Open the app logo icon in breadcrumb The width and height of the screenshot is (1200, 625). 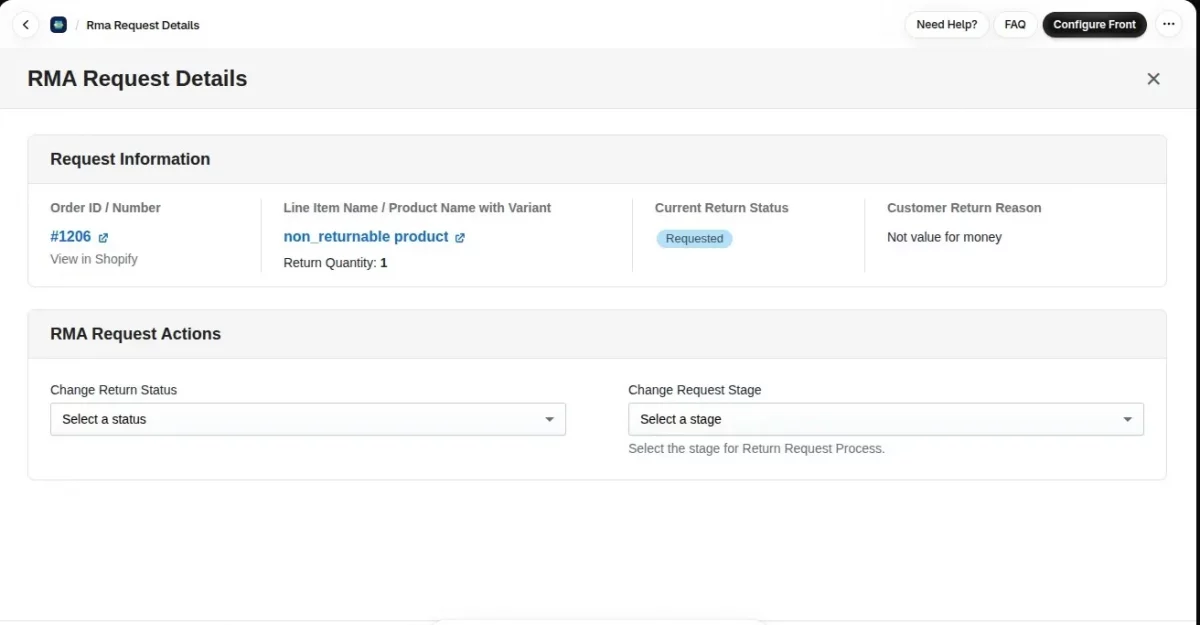point(58,25)
